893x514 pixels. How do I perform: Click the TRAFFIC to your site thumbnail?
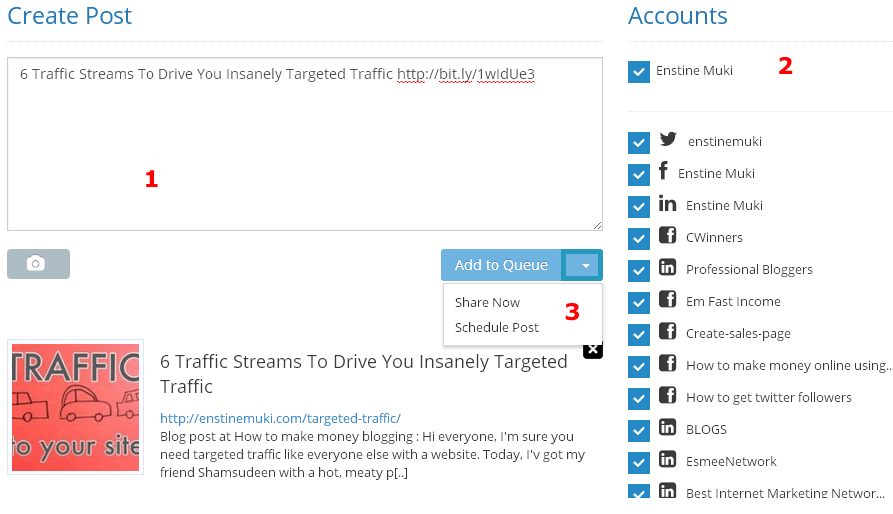click(x=75, y=407)
